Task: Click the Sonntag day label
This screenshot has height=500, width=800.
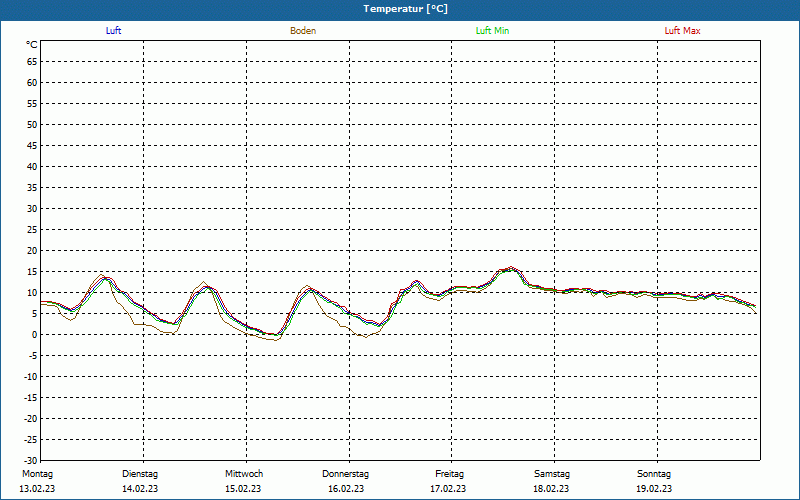Action: [654, 474]
